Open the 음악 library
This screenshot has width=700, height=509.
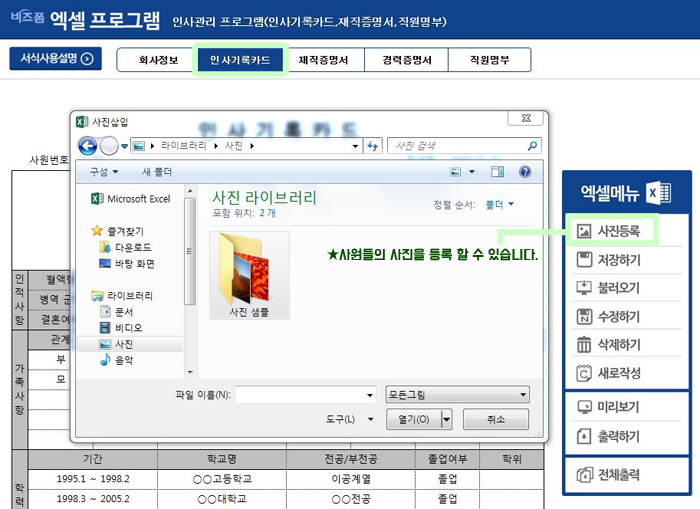pyautogui.click(x=117, y=360)
